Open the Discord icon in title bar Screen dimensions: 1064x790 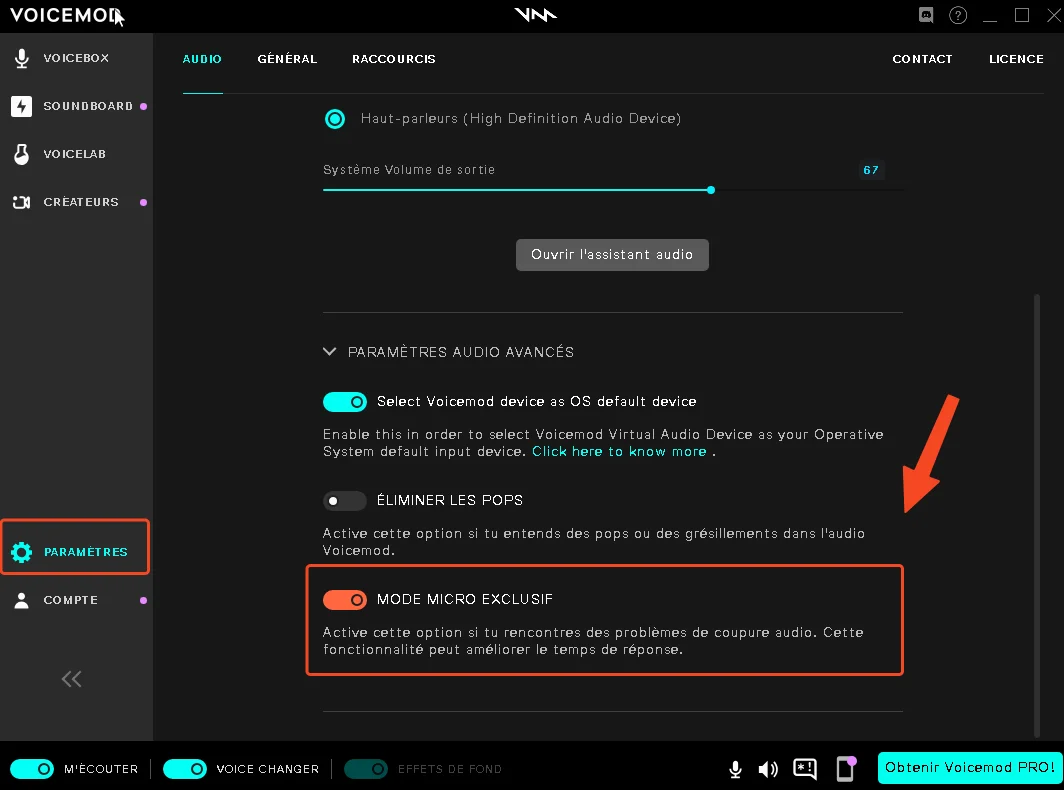926,15
